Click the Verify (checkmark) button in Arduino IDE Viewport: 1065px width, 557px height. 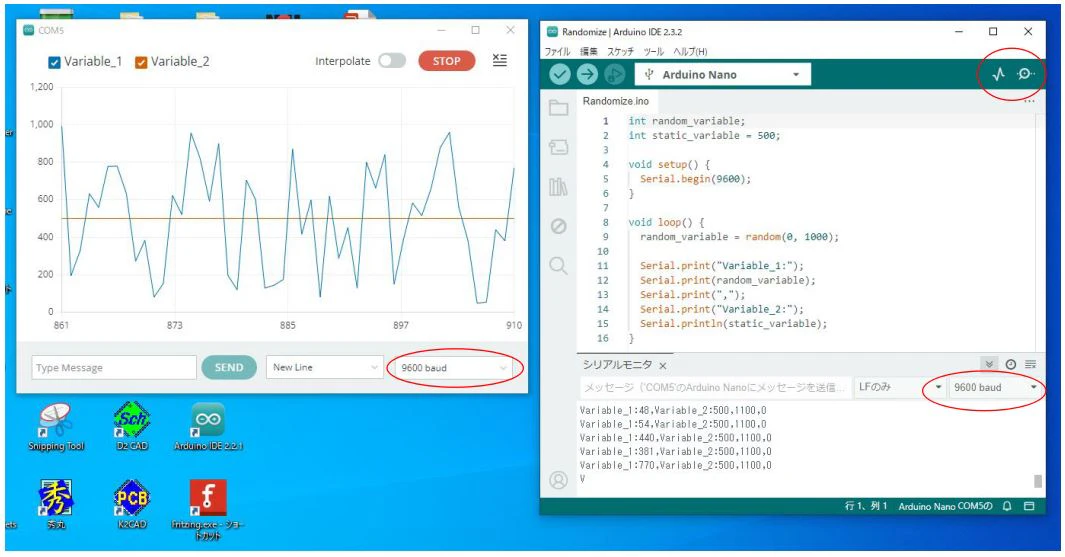pyautogui.click(x=560, y=74)
